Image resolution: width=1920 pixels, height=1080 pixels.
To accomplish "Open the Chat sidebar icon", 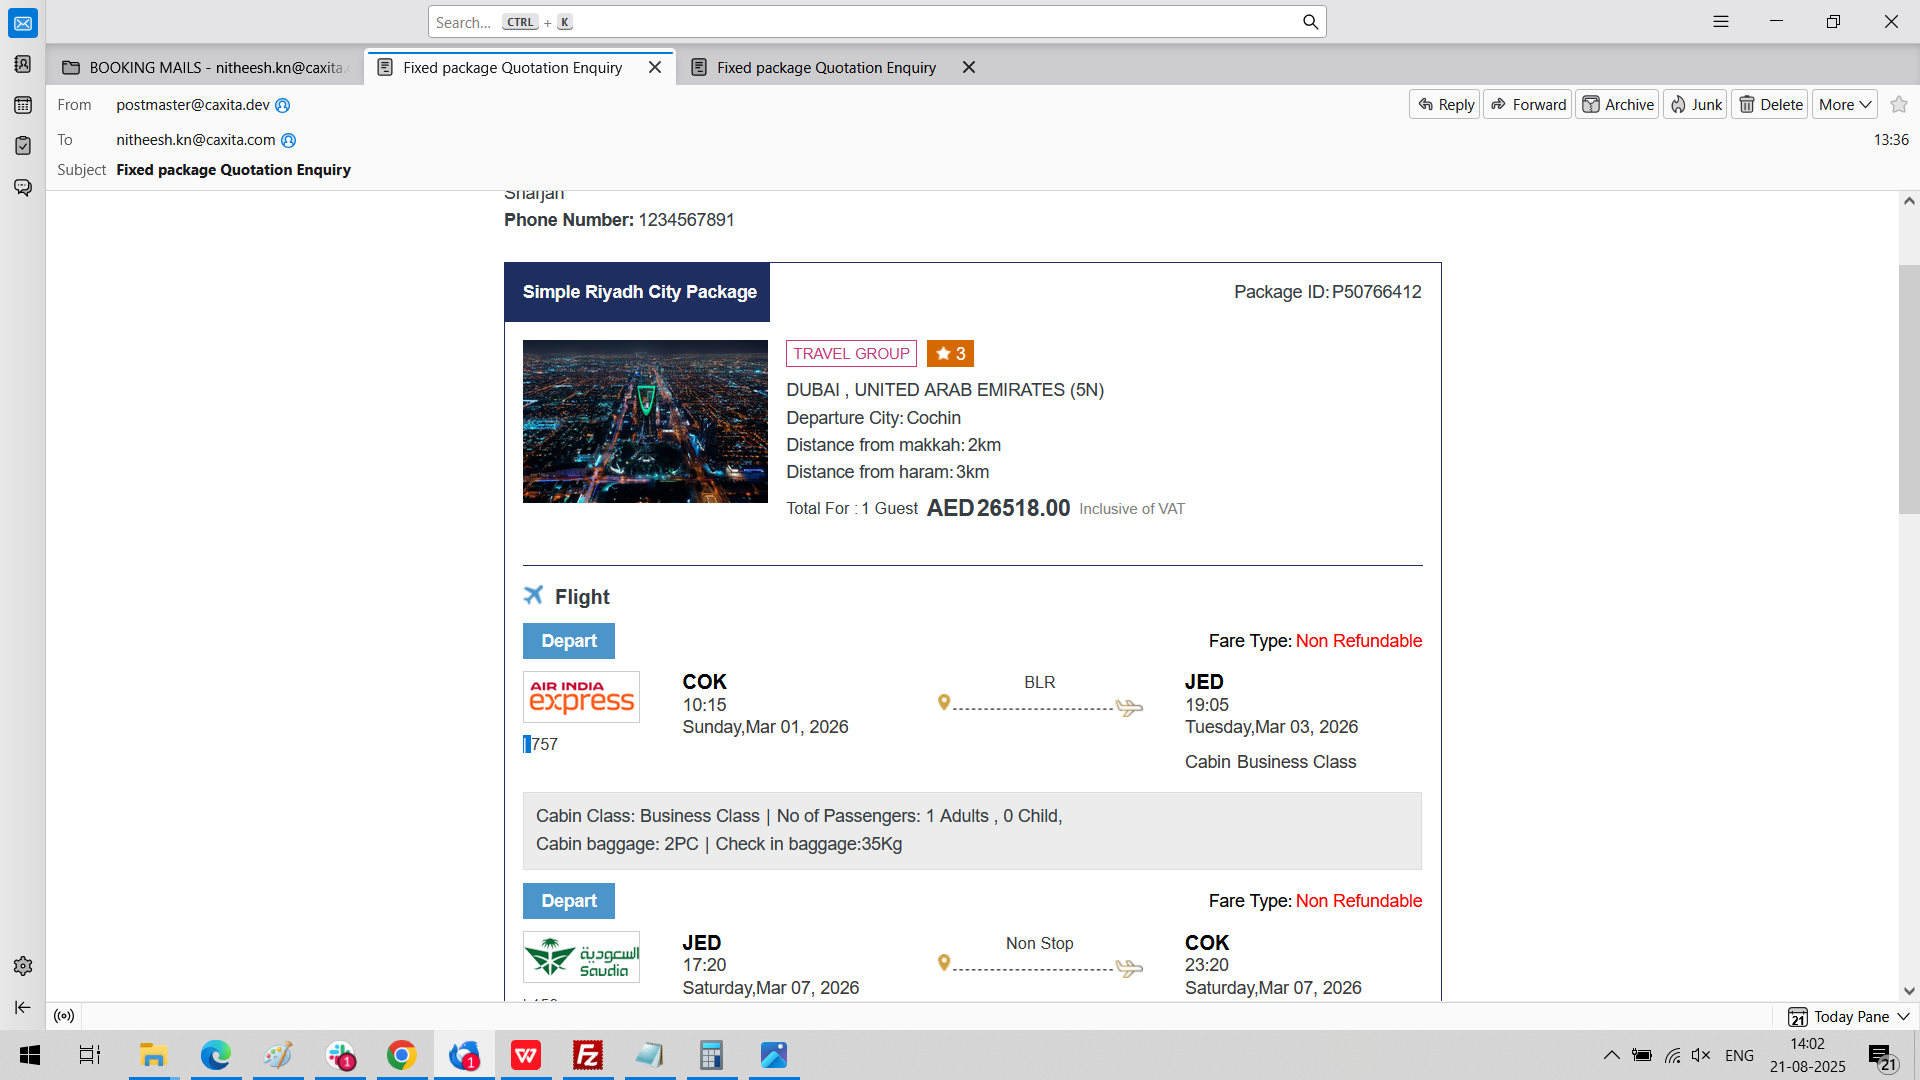I will point(22,187).
